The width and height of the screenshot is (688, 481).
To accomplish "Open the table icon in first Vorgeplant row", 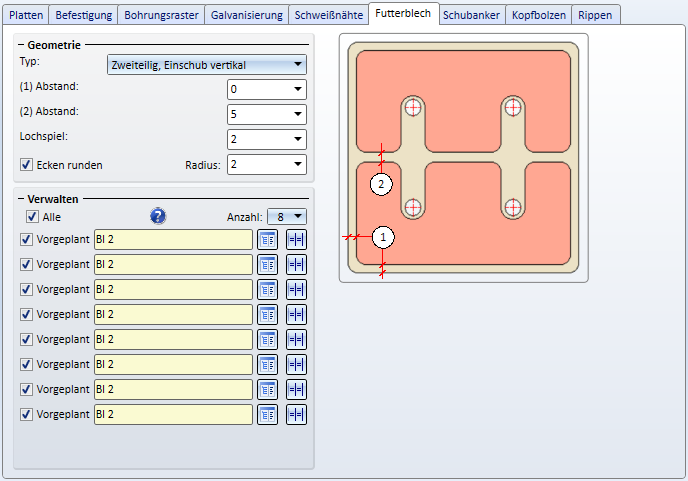I will pyautogui.click(x=267, y=239).
